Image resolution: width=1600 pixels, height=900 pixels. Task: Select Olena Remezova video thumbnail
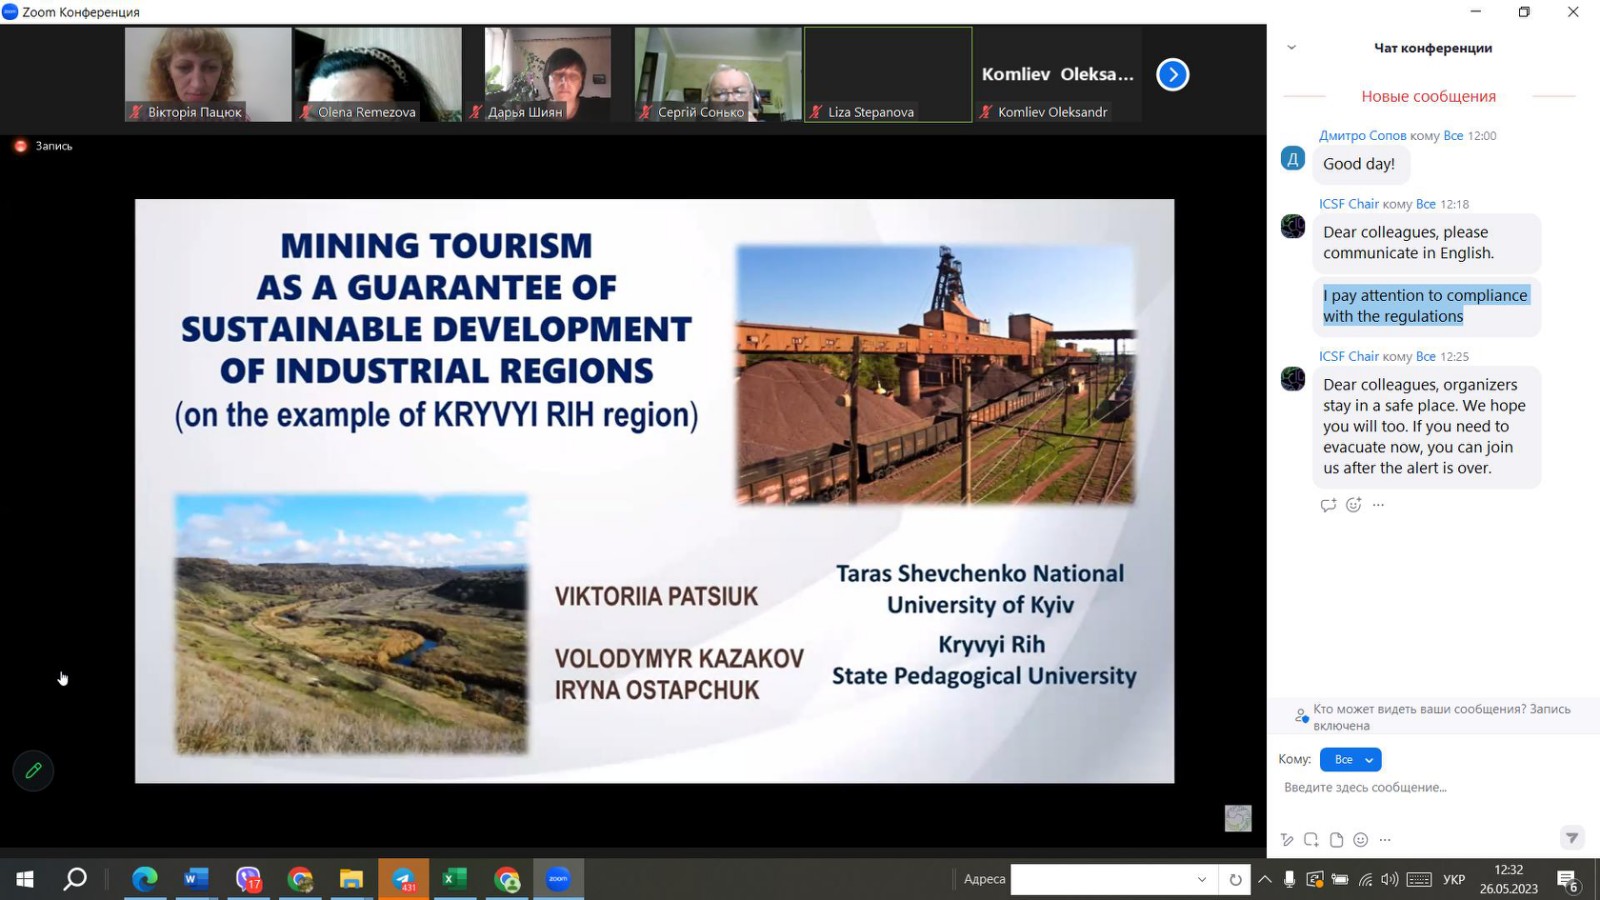tap(378, 74)
